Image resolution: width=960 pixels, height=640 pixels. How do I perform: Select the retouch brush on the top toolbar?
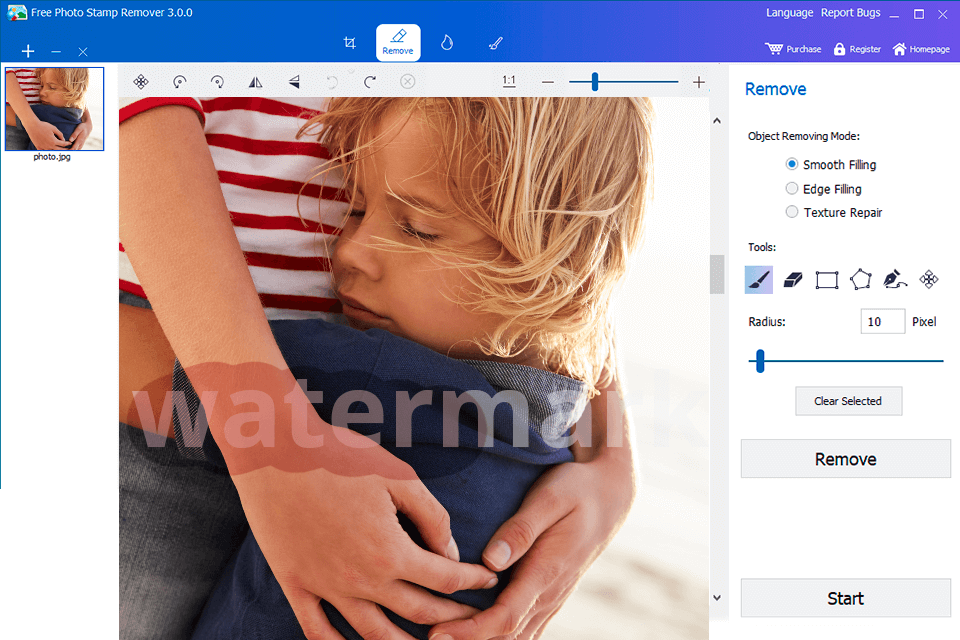494,42
